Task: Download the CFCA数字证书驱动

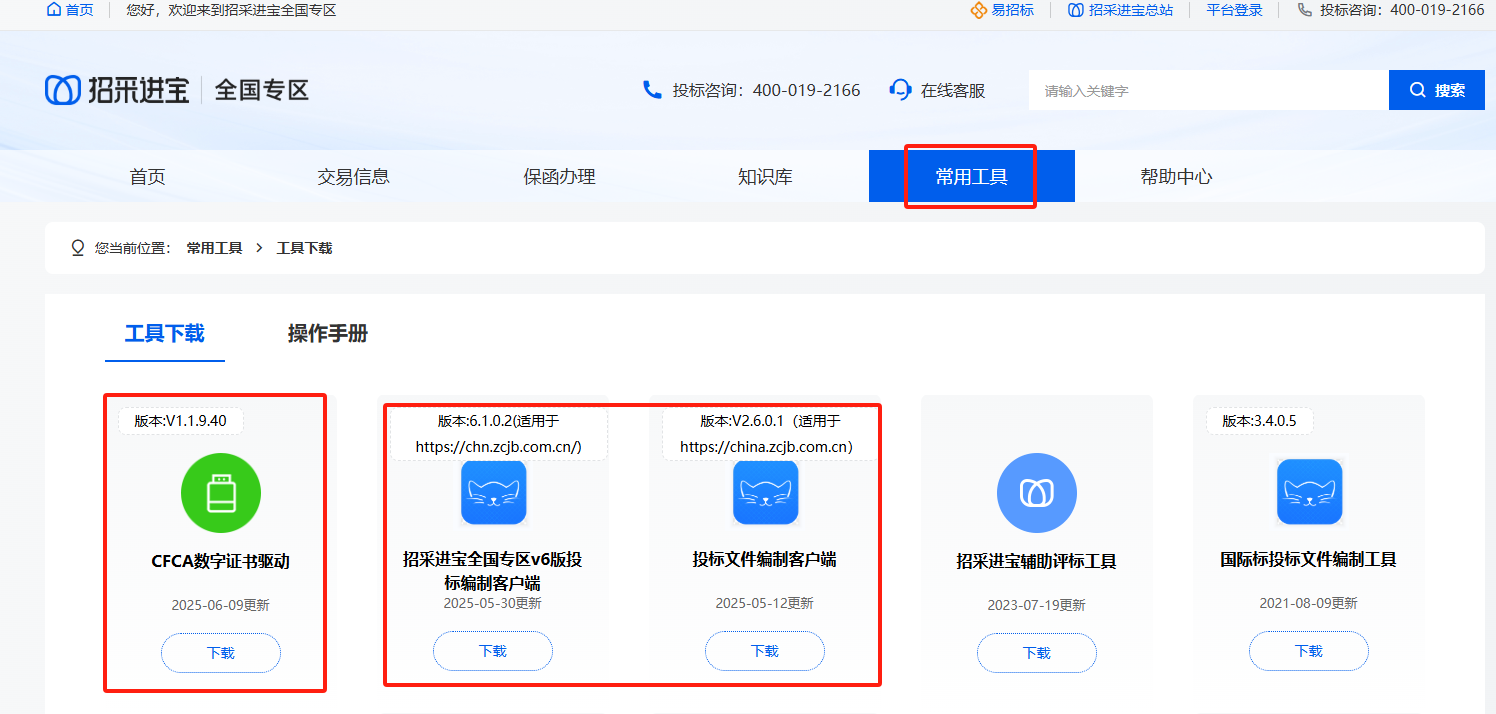Action: 221,653
